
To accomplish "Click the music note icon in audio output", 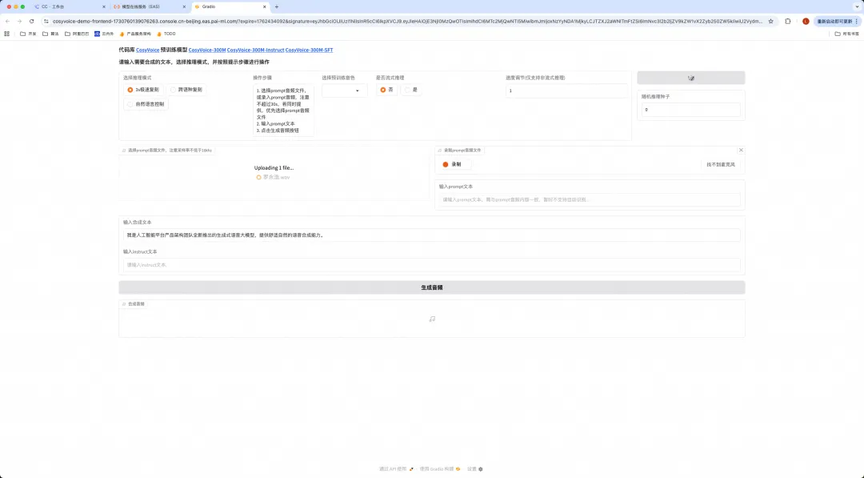I will coord(432,319).
